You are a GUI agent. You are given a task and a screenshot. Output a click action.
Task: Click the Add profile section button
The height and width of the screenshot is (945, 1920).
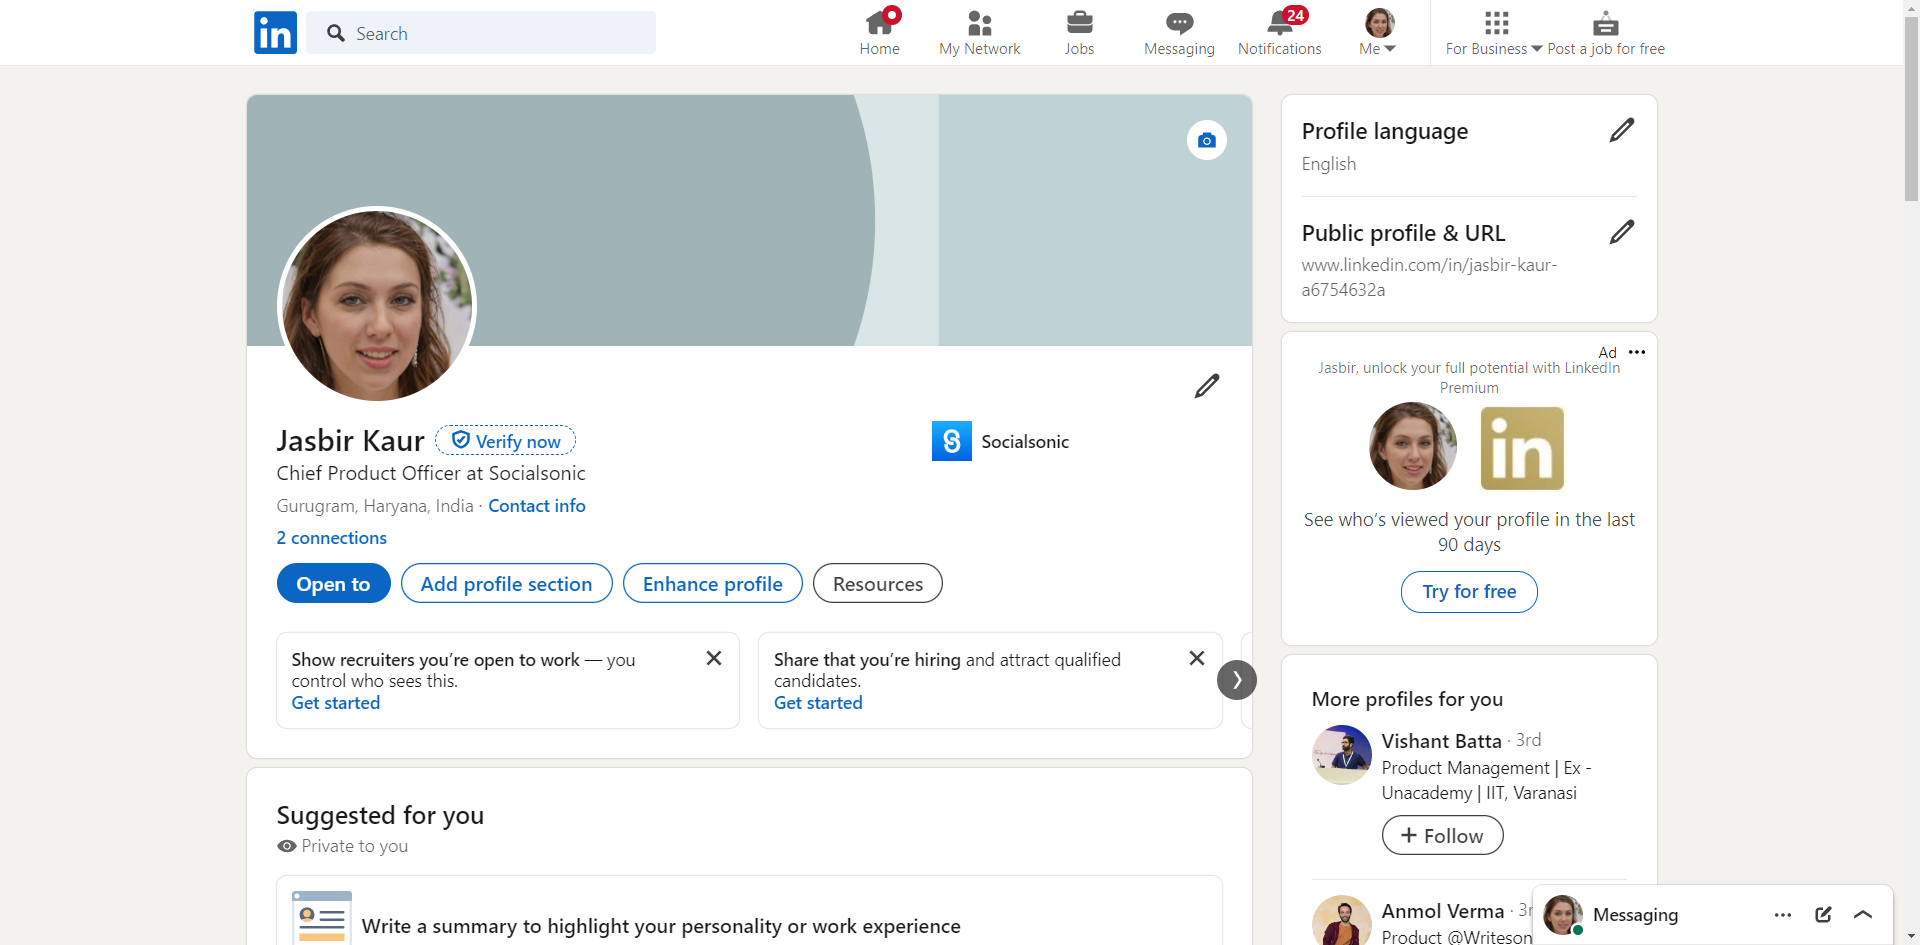(506, 584)
